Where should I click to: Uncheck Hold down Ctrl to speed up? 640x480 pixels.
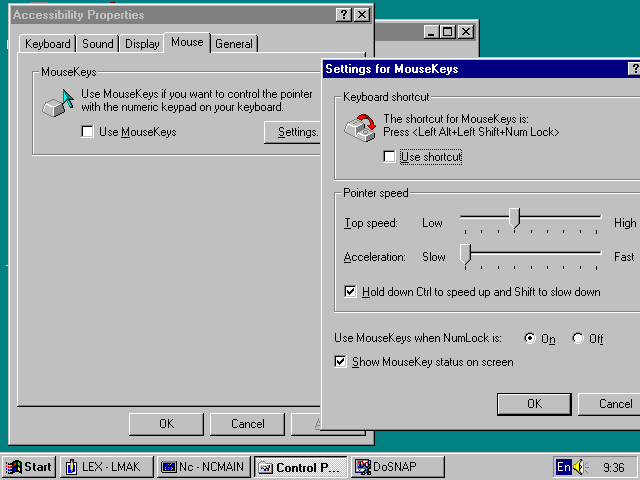pyautogui.click(x=350, y=292)
